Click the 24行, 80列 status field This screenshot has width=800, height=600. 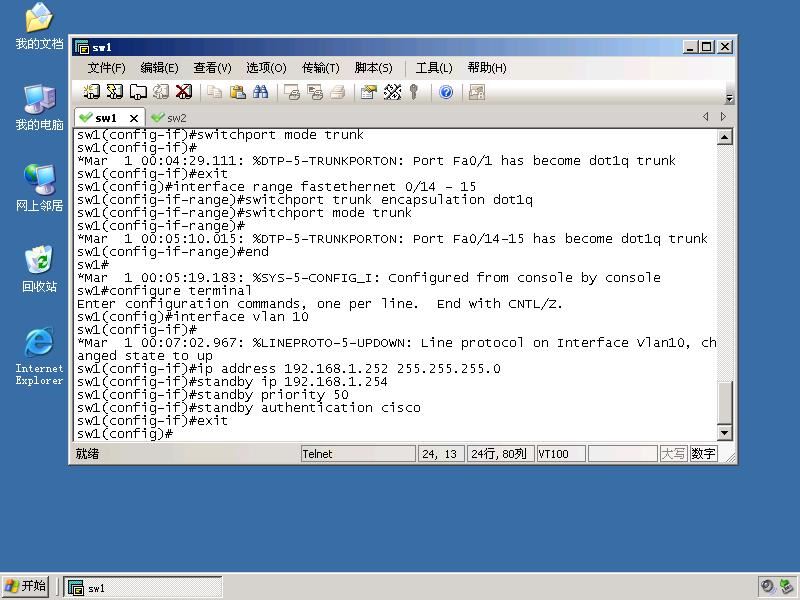click(499, 454)
